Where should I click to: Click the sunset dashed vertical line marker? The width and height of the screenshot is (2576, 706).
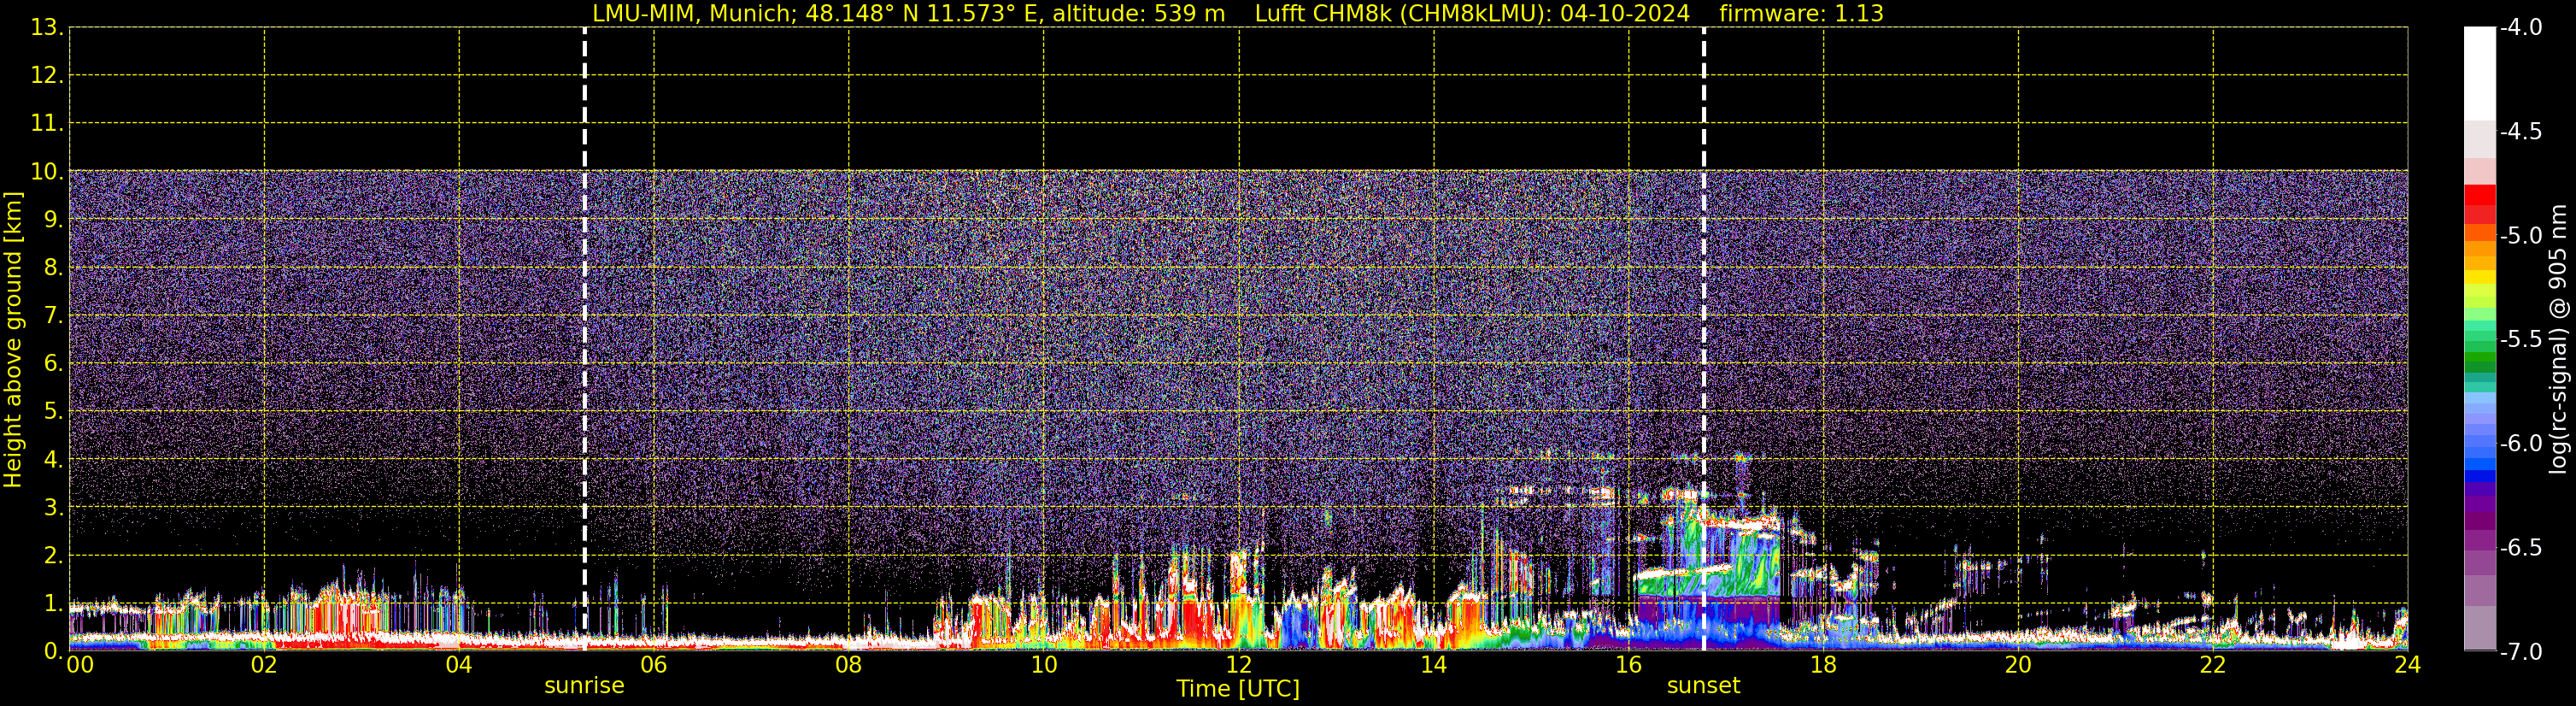[x=1704, y=339]
